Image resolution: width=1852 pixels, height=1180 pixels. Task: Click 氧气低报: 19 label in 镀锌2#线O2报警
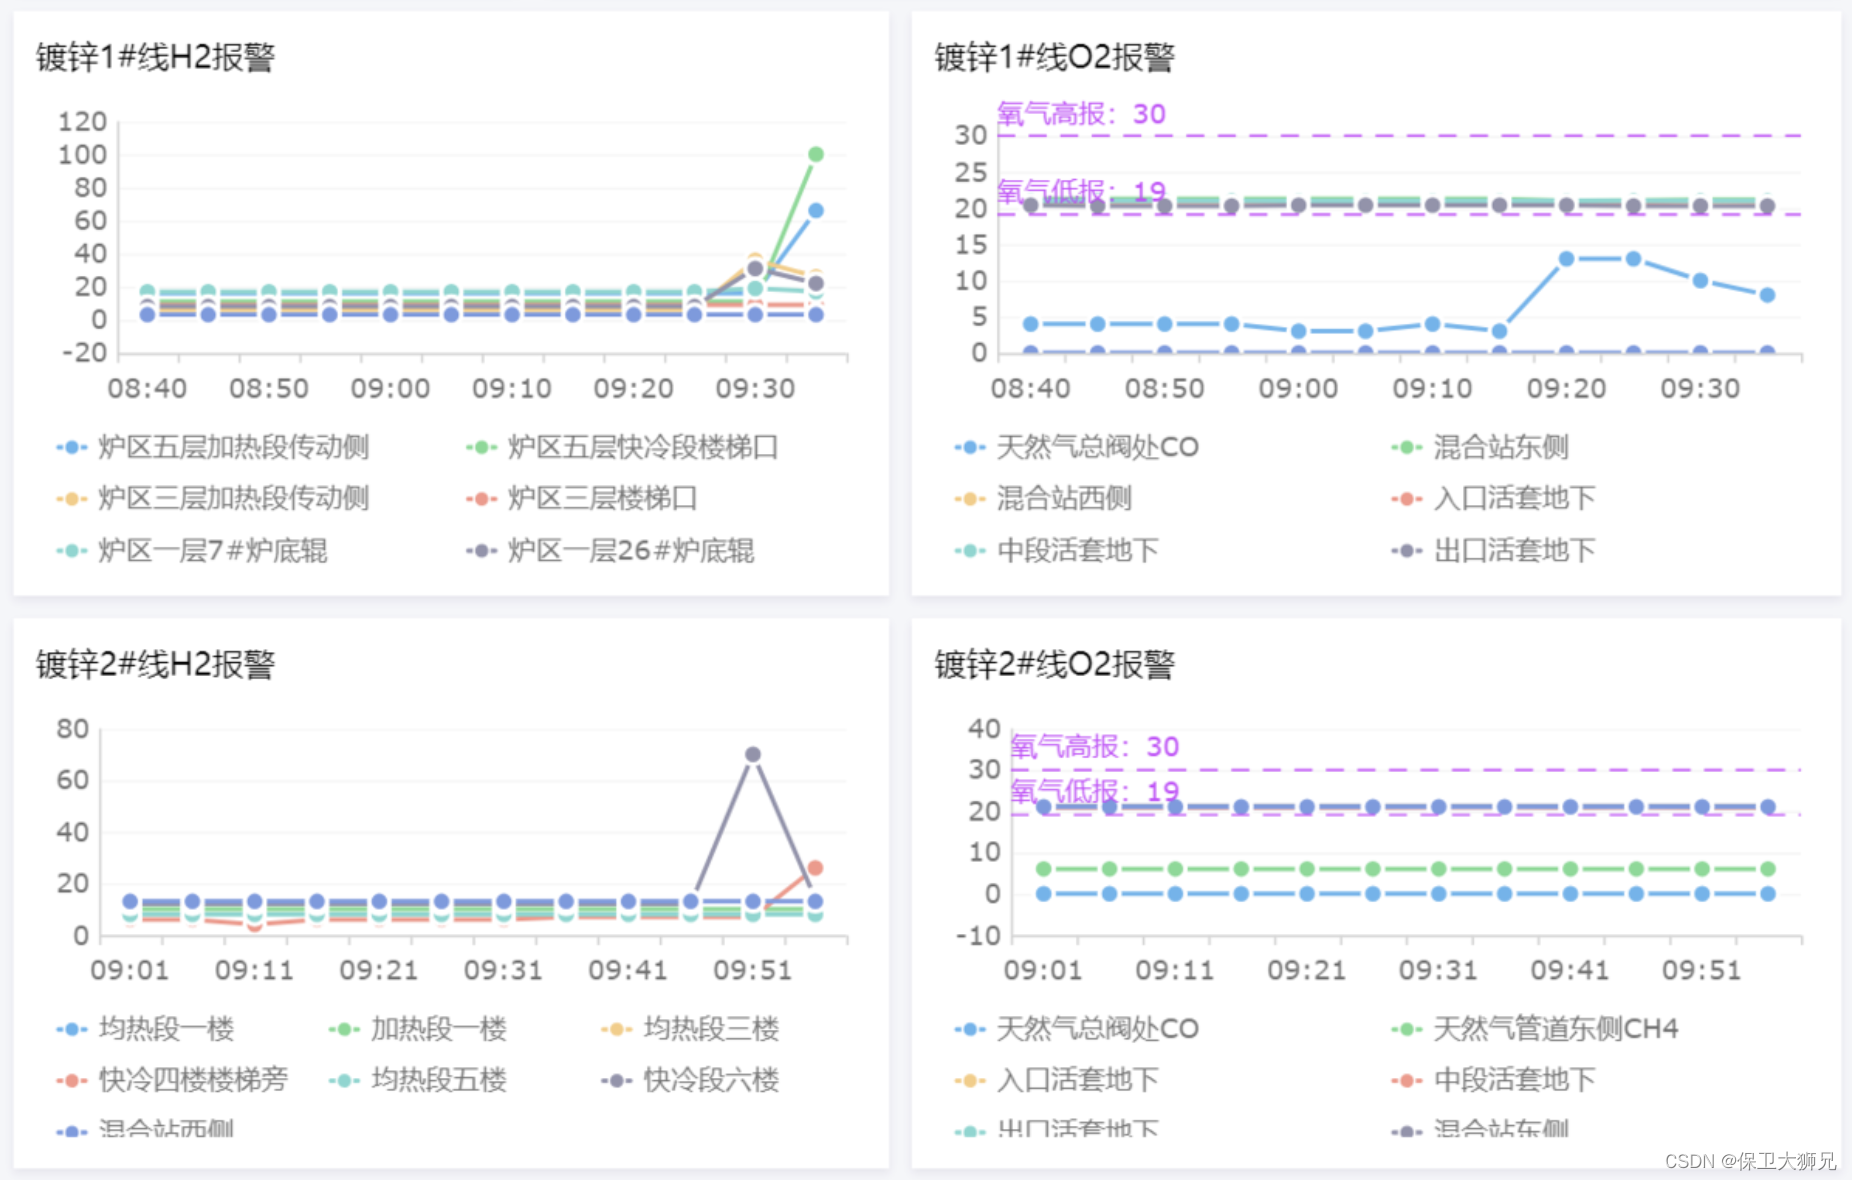1095,792
